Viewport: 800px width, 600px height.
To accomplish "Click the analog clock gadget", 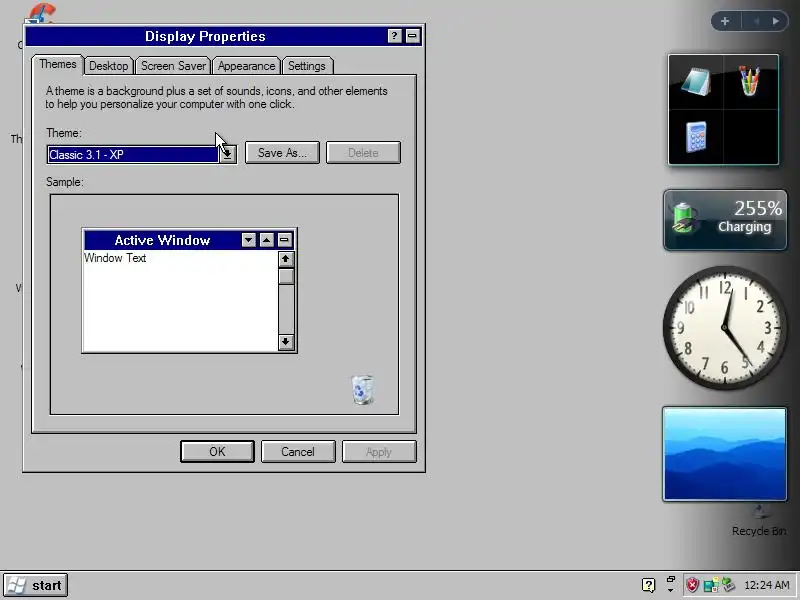I will click(724, 328).
